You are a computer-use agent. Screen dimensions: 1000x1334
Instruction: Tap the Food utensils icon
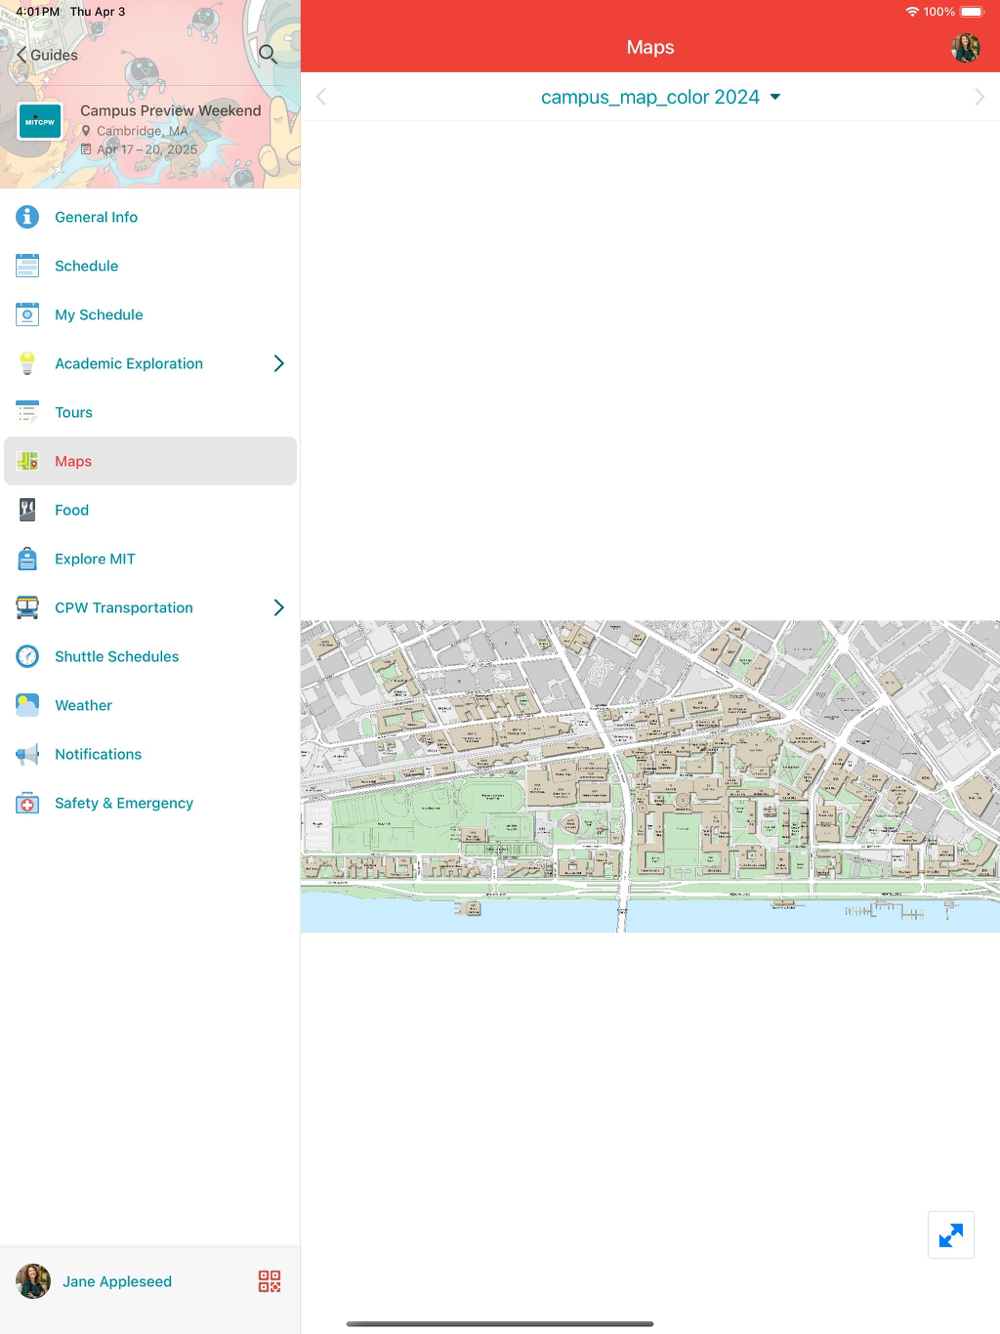click(27, 510)
